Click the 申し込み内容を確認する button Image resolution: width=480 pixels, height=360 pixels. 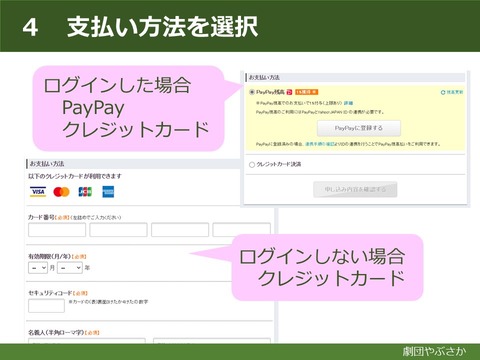pyautogui.click(x=355, y=189)
